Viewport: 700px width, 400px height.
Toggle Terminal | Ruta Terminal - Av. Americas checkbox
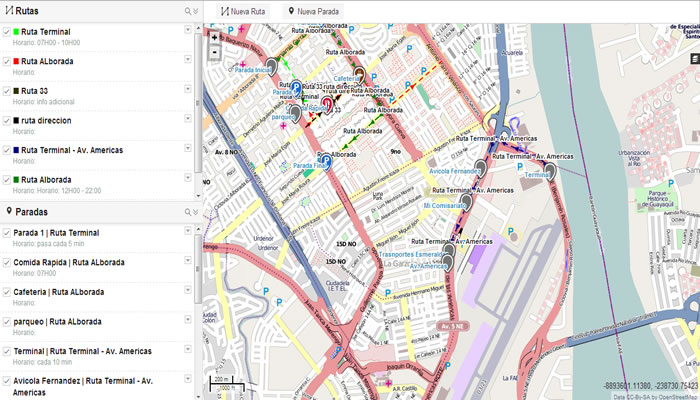(7, 351)
